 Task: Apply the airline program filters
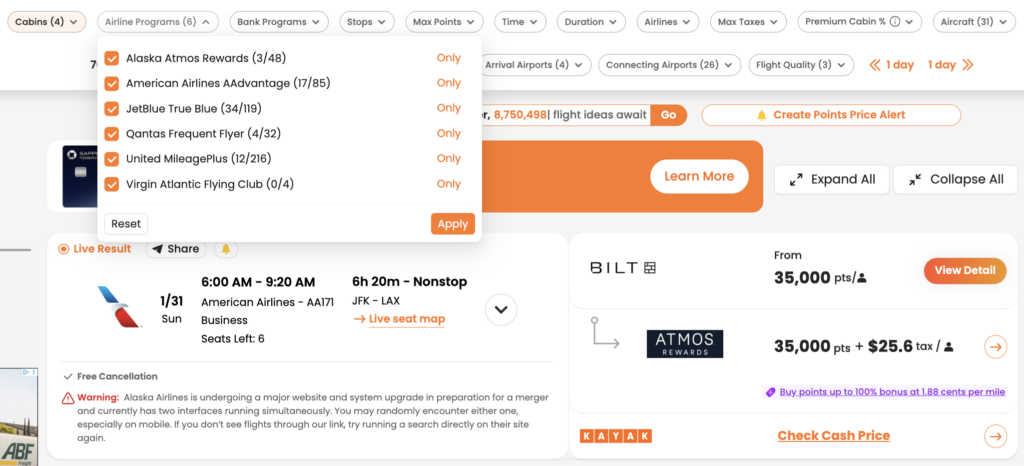pyautogui.click(x=453, y=224)
